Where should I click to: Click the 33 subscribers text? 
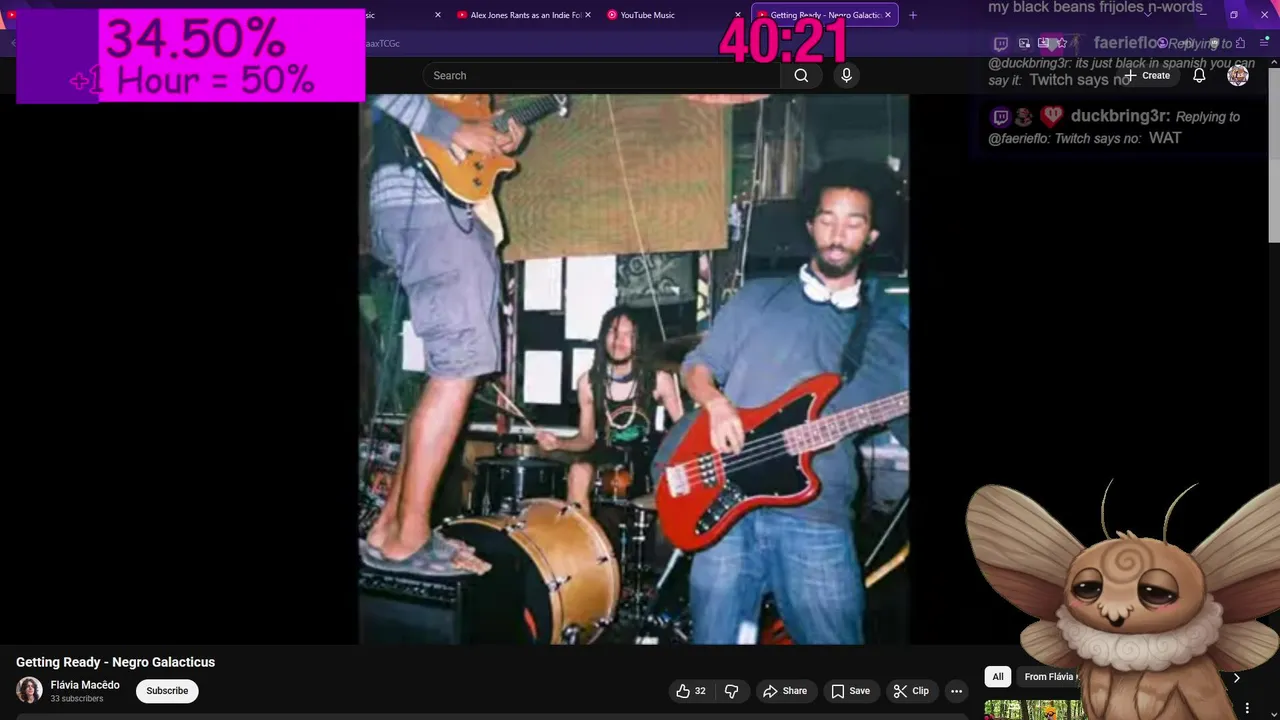tap(77, 699)
